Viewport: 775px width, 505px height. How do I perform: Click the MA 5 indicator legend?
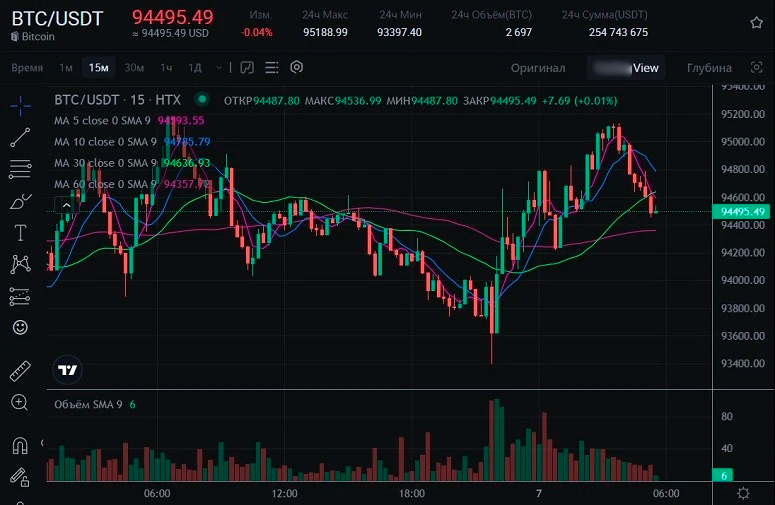point(105,120)
